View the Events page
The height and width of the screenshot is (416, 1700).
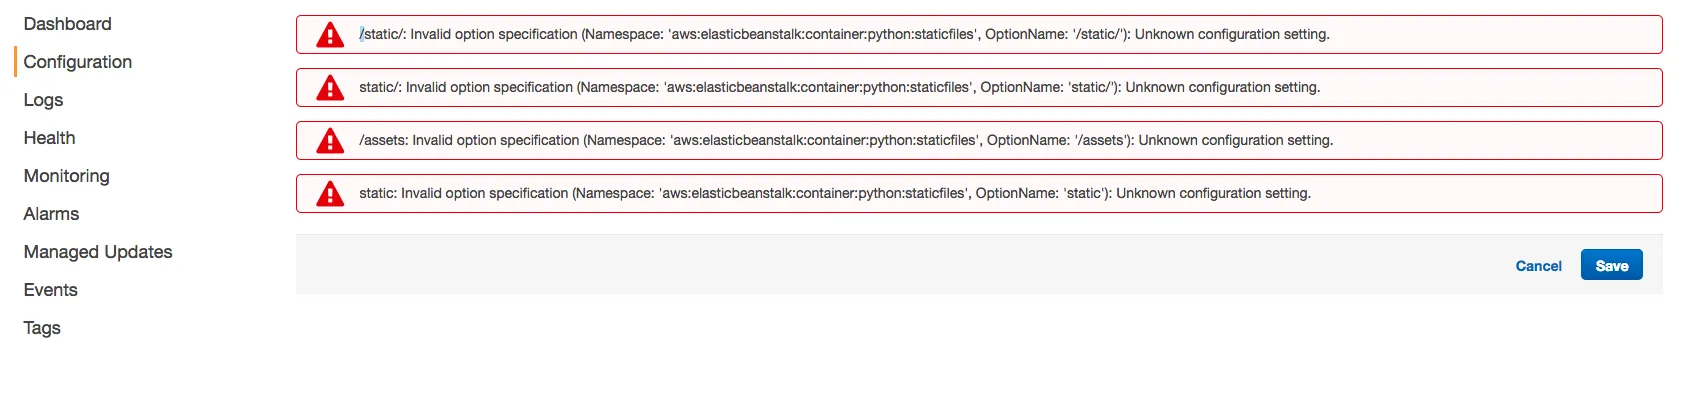pos(50,290)
